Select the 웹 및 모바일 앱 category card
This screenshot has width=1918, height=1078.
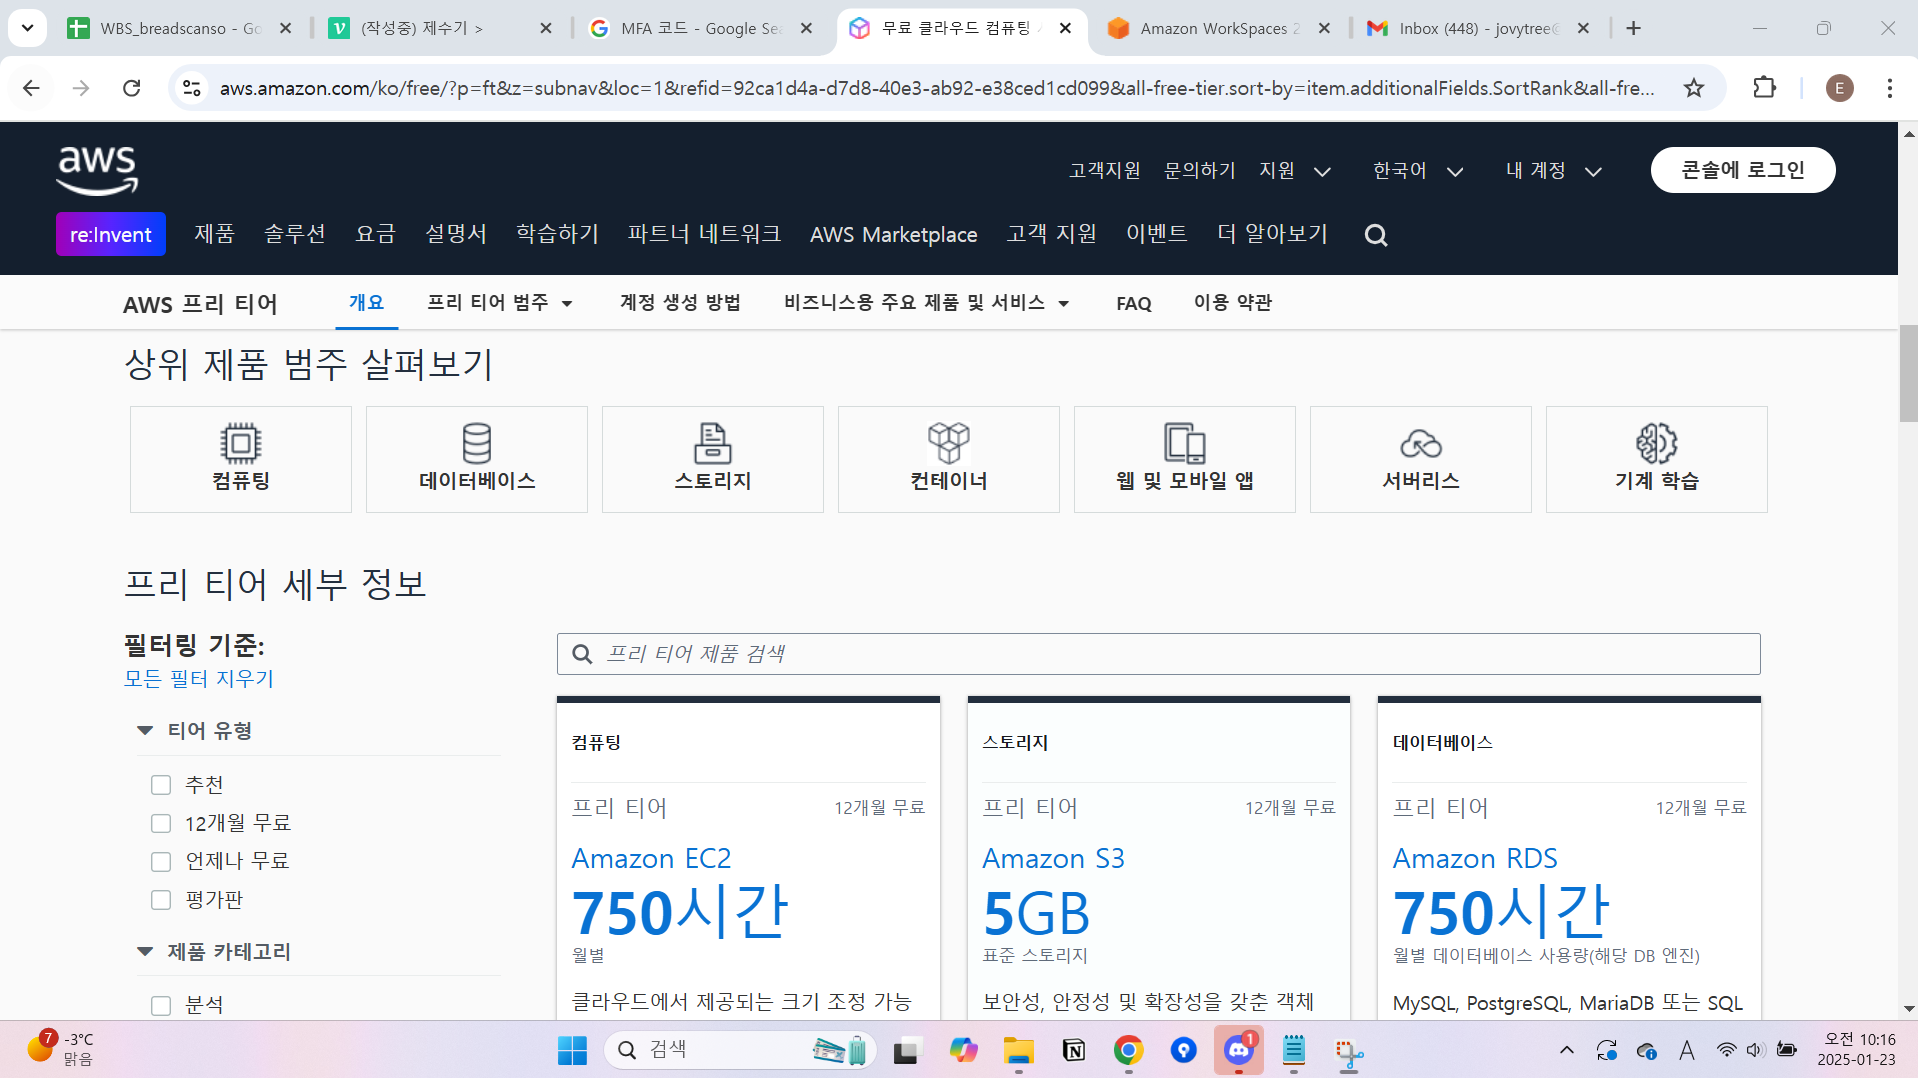[1185, 460]
